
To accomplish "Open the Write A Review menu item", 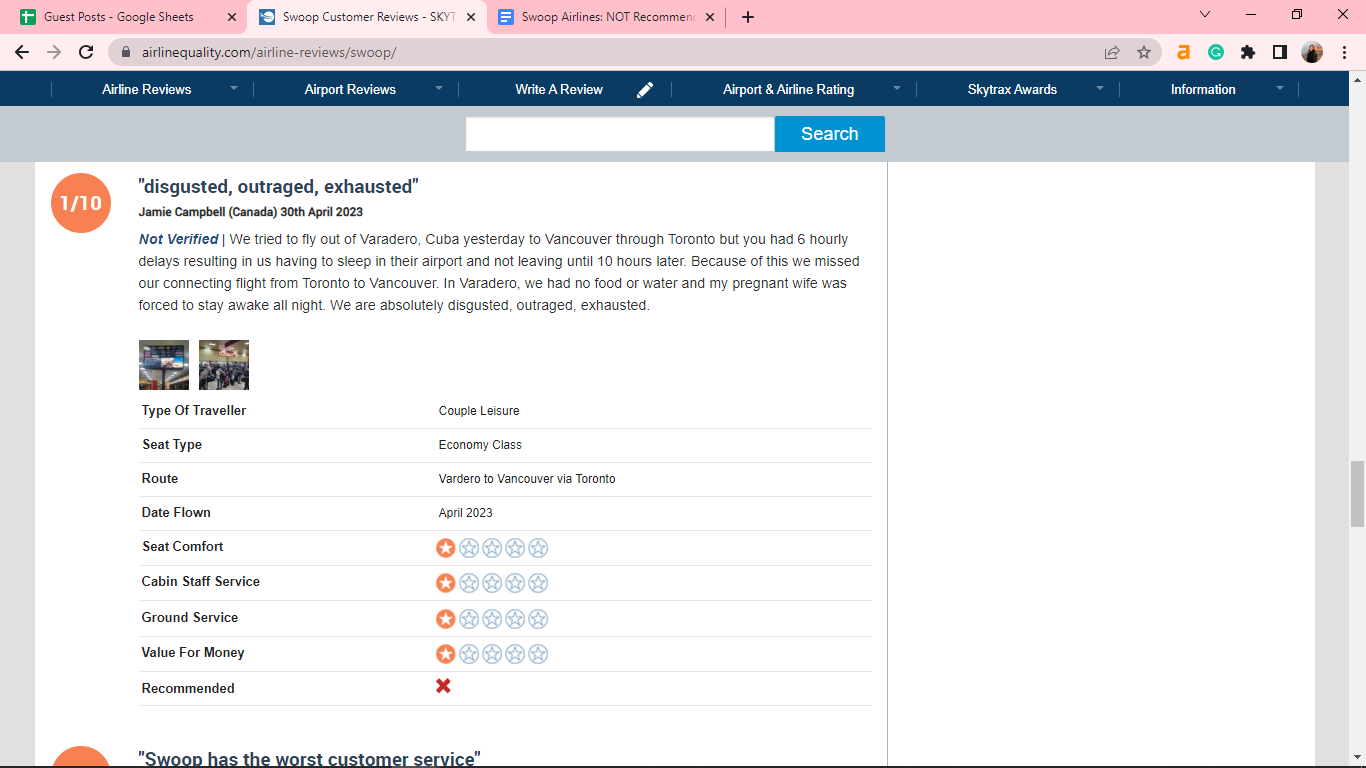I will click(559, 89).
